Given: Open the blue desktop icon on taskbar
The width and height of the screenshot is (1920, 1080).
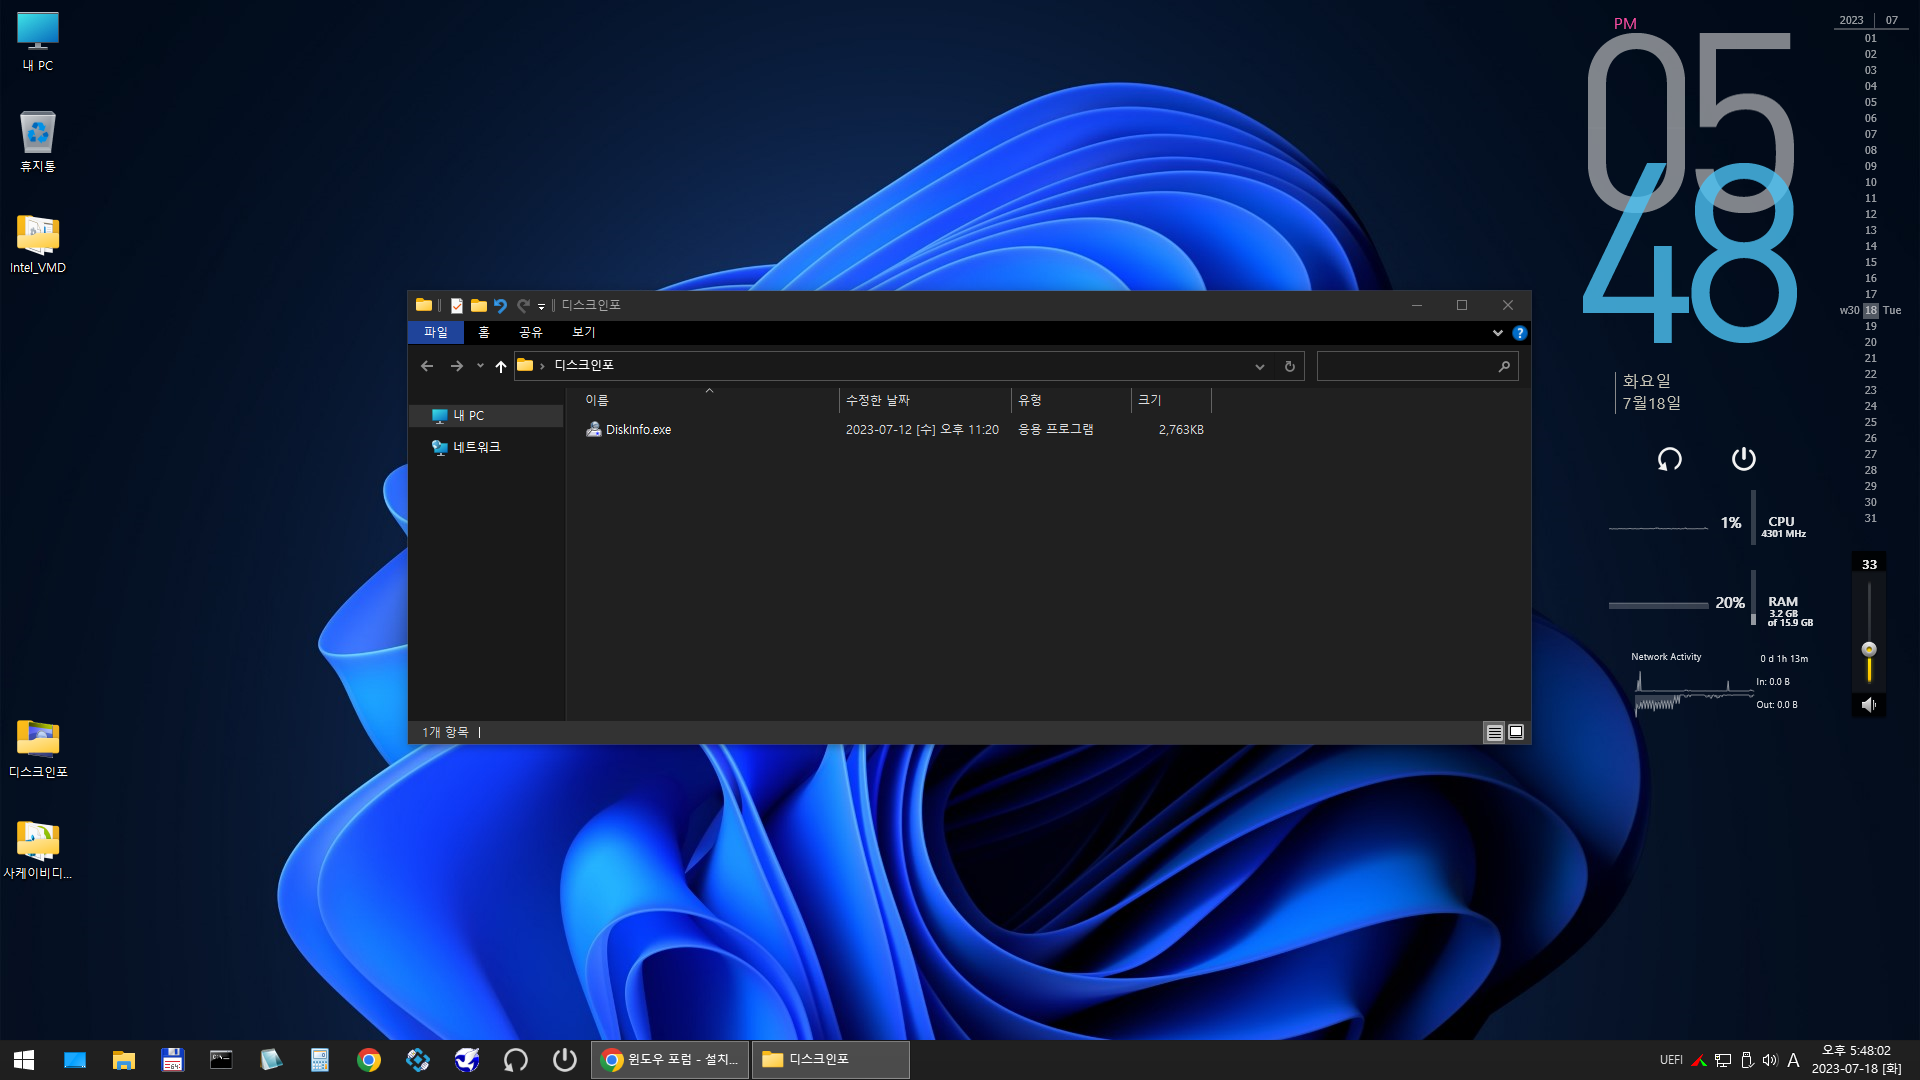Looking at the screenshot, I should pyautogui.click(x=75, y=1060).
